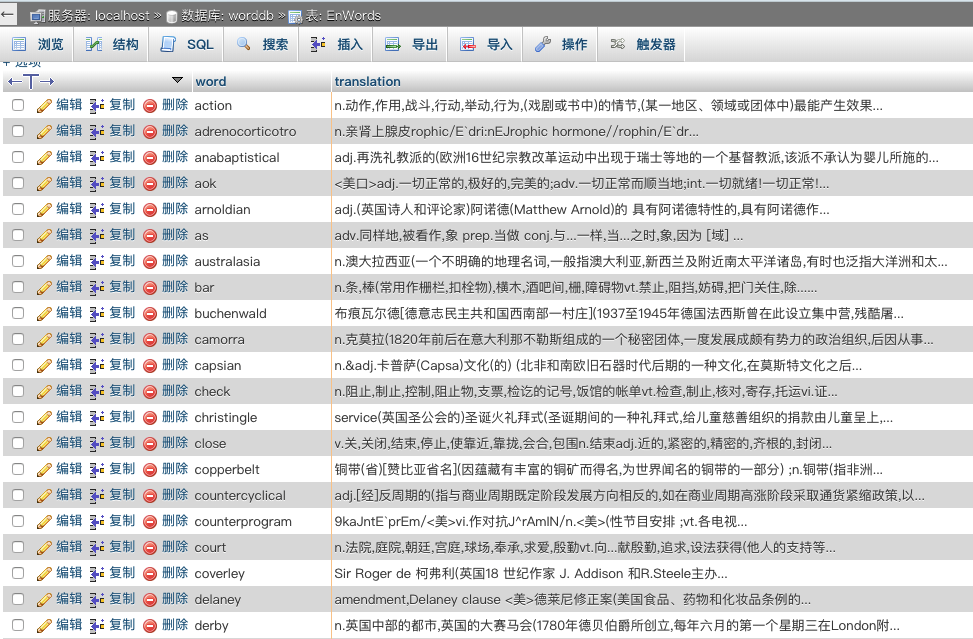Click the copy icon for 'aok' row
Screen dimensions: 973x639
coord(97,183)
